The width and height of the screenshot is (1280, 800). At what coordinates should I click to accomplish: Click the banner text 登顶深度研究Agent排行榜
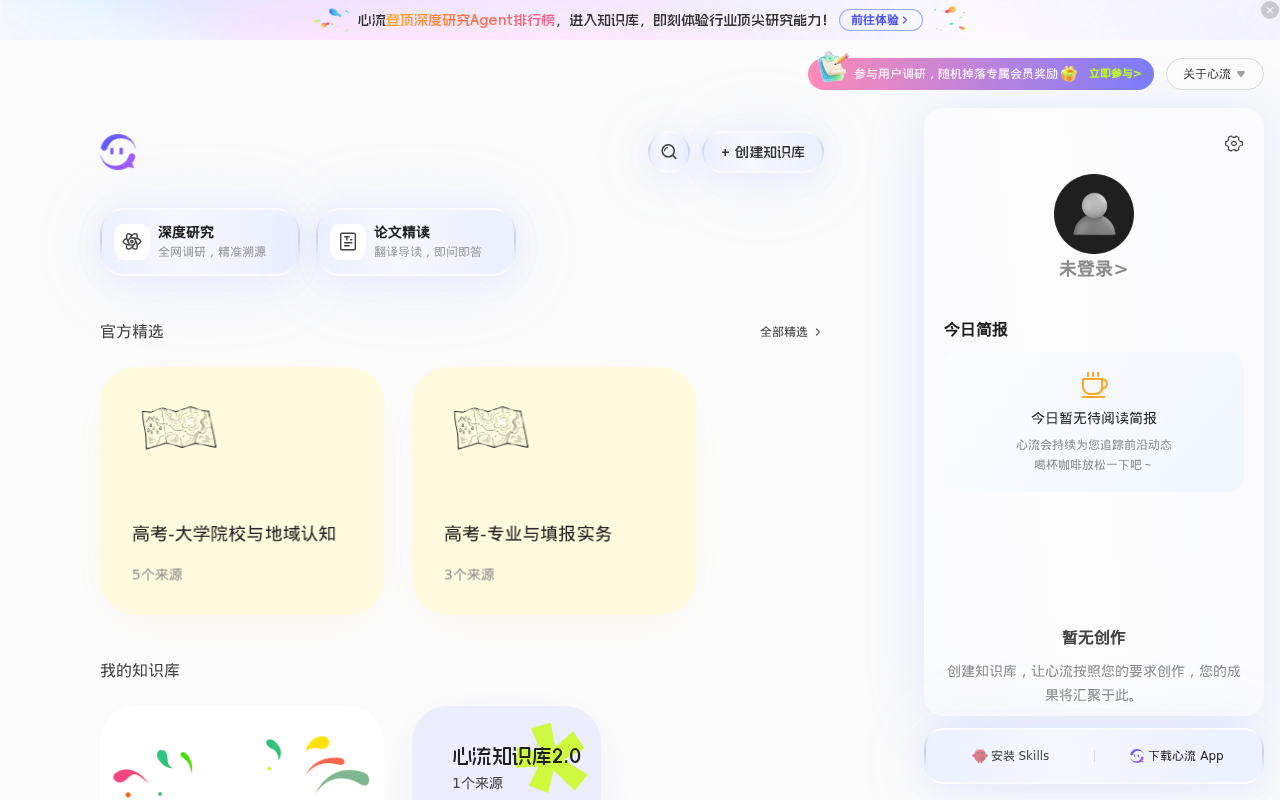[x=471, y=20]
